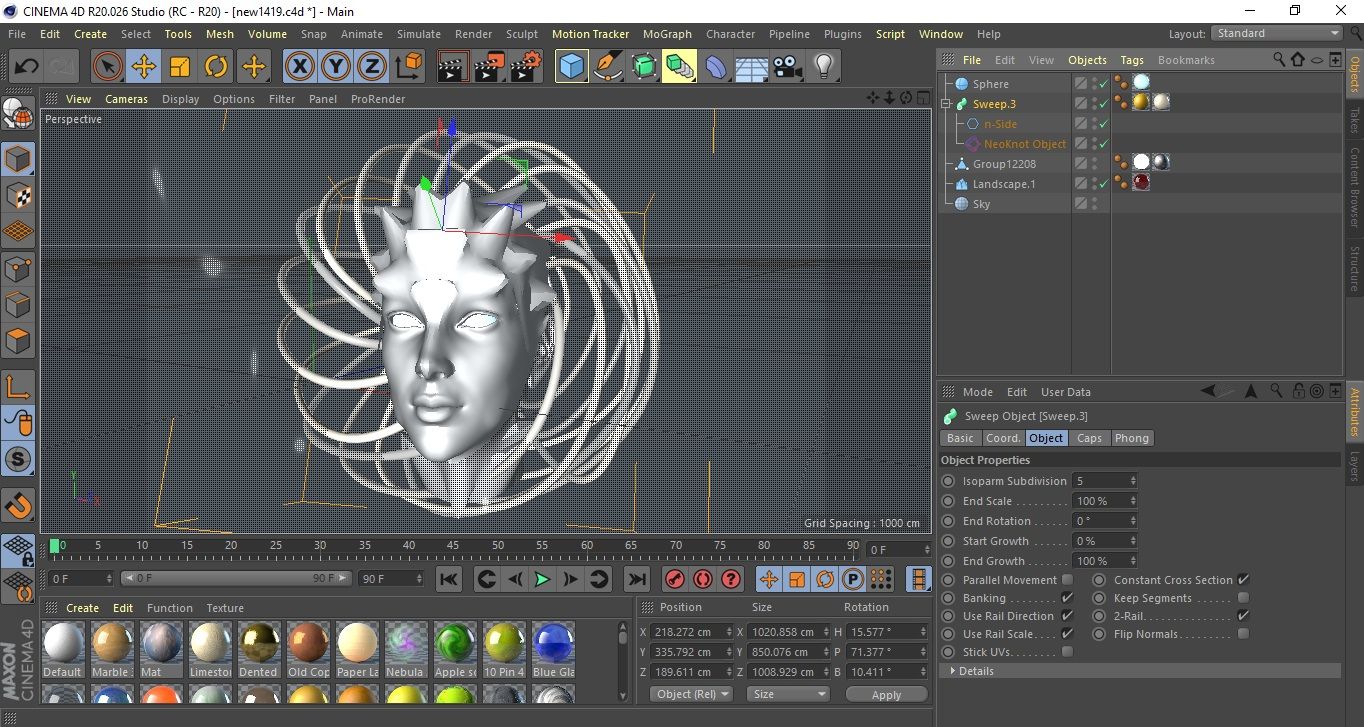Expand the Details section
This screenshot has height=727, width=1364.
pos(976,671)
